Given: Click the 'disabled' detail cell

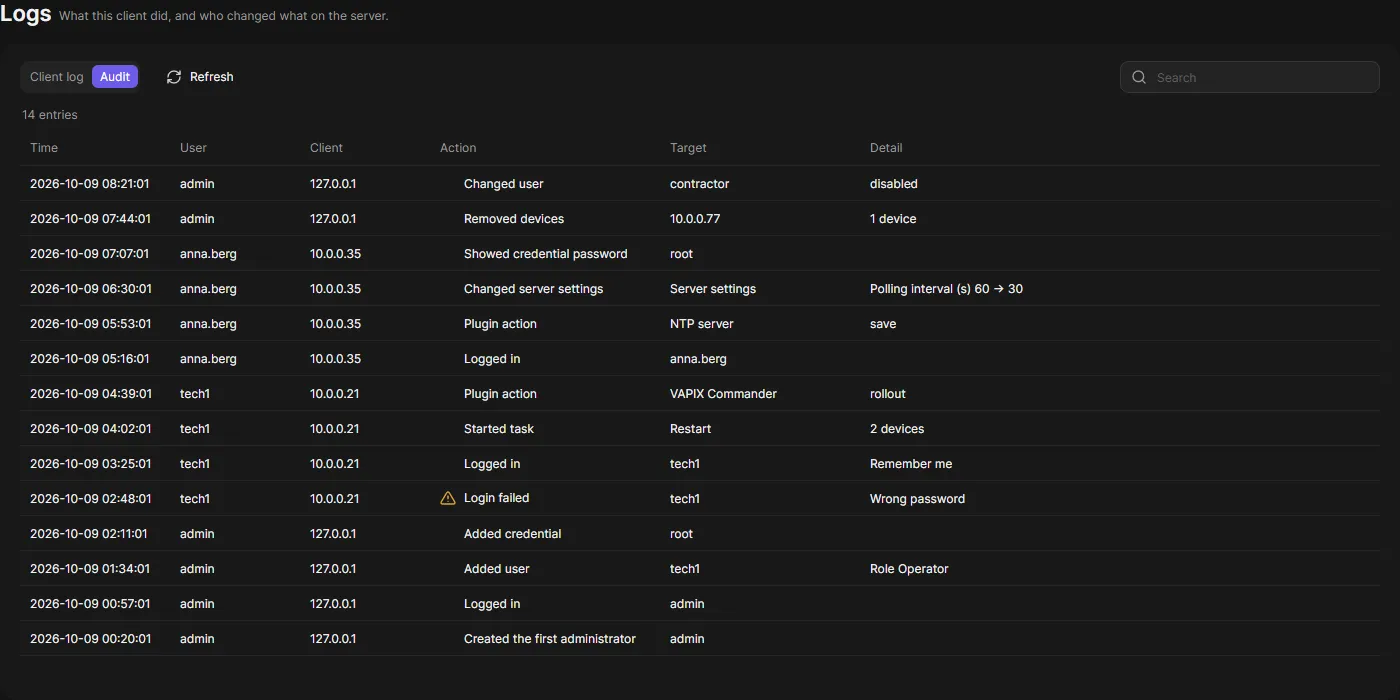Looking at the screenshot, I should (x=894, y=184).
